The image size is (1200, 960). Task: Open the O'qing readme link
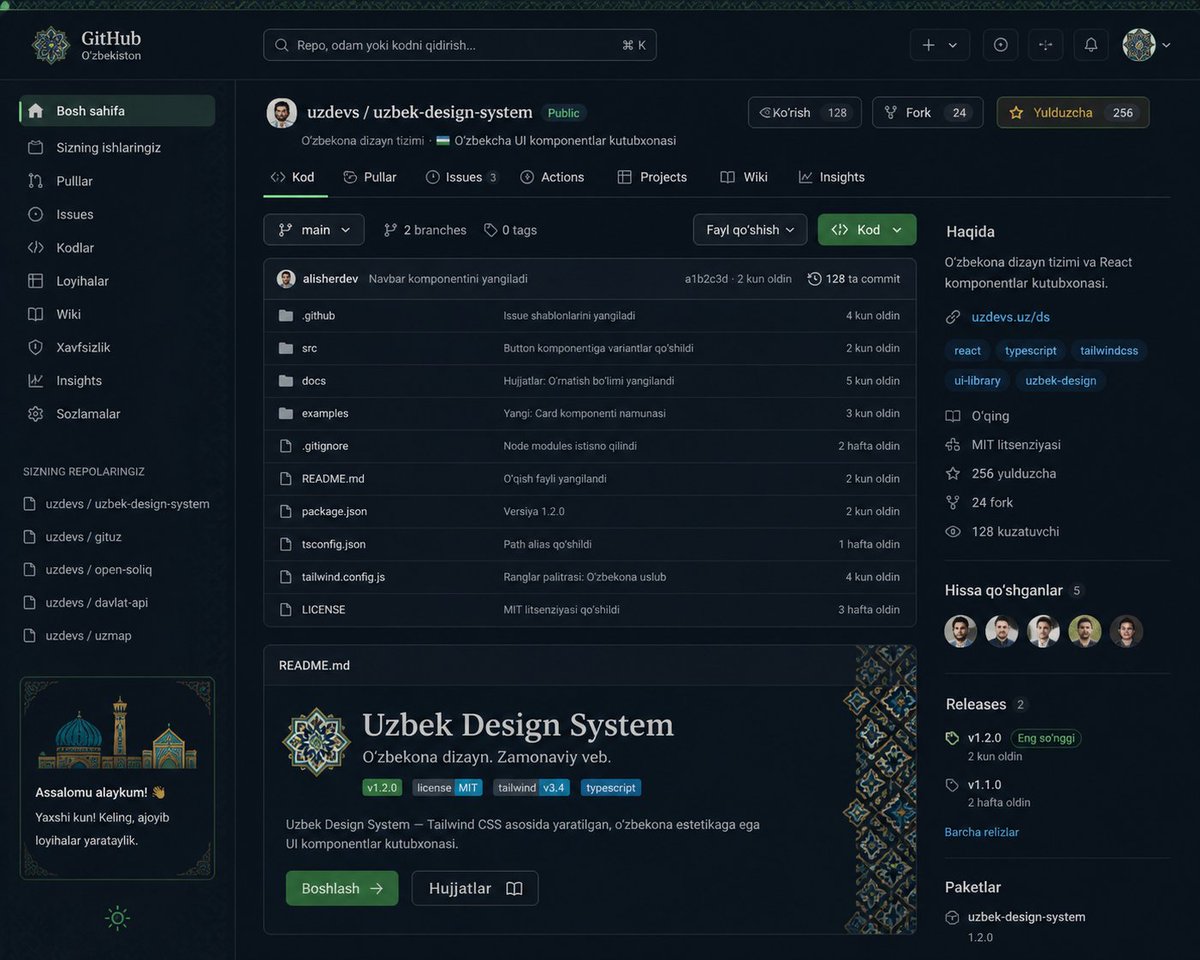[x=978, y=416]
